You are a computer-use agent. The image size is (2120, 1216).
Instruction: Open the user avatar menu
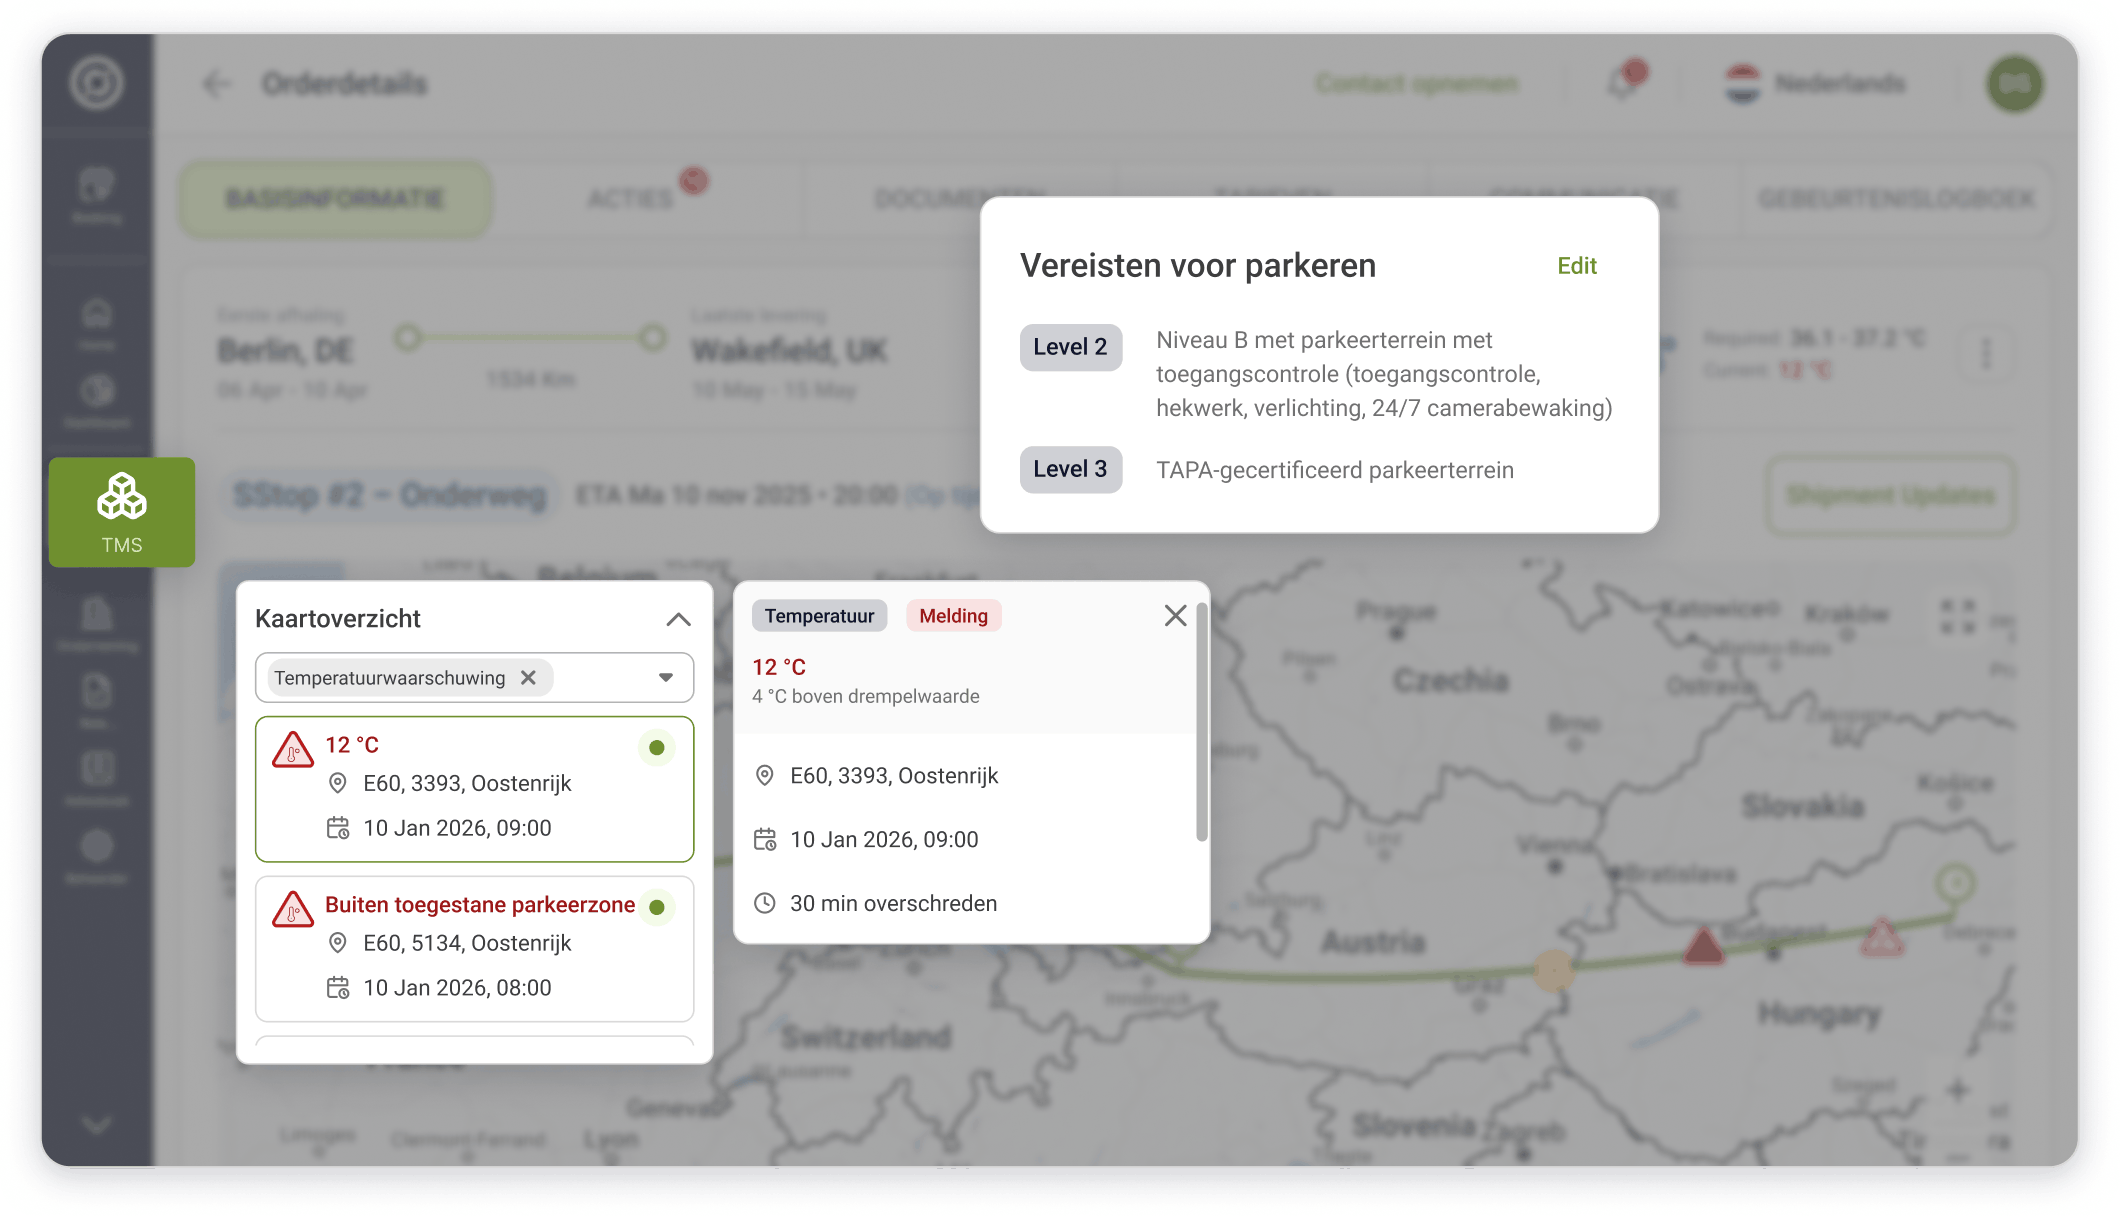pos(2014,84)
